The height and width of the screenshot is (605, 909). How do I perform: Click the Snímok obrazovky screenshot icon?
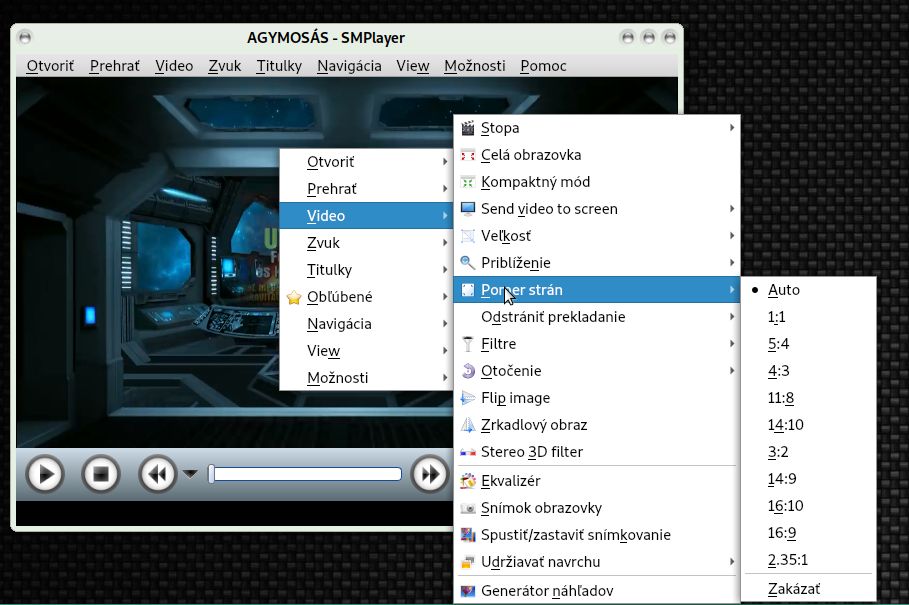pyautogui.click(x=468, y=508)
